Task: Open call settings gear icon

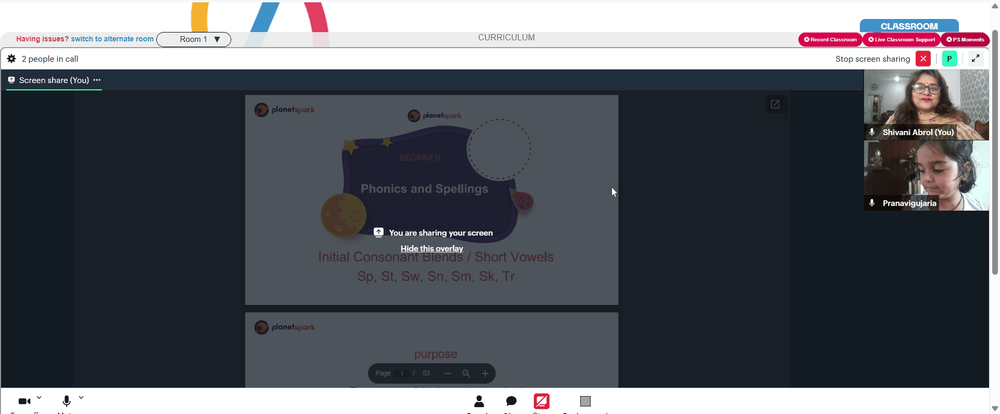Action: coord(11,59)
